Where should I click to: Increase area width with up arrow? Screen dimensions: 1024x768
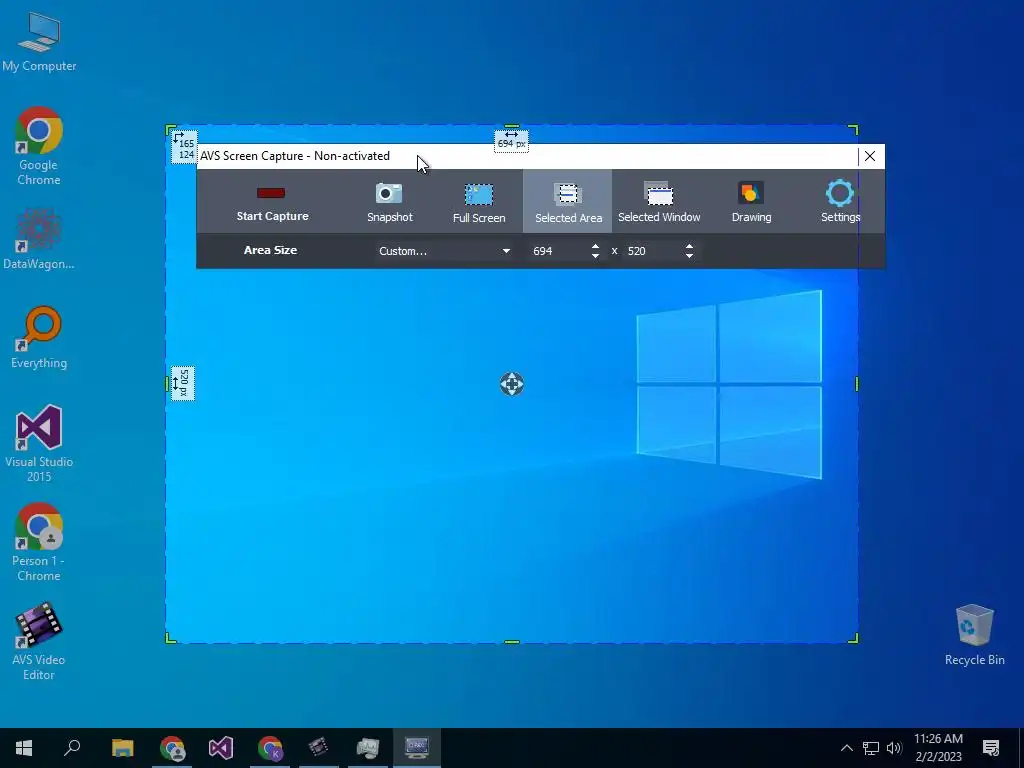click(x=595, y=246)
